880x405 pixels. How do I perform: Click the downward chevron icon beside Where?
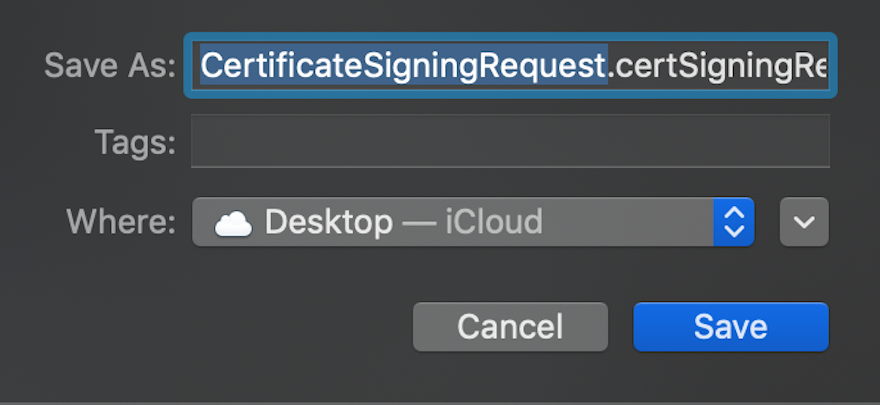point(804,222)
